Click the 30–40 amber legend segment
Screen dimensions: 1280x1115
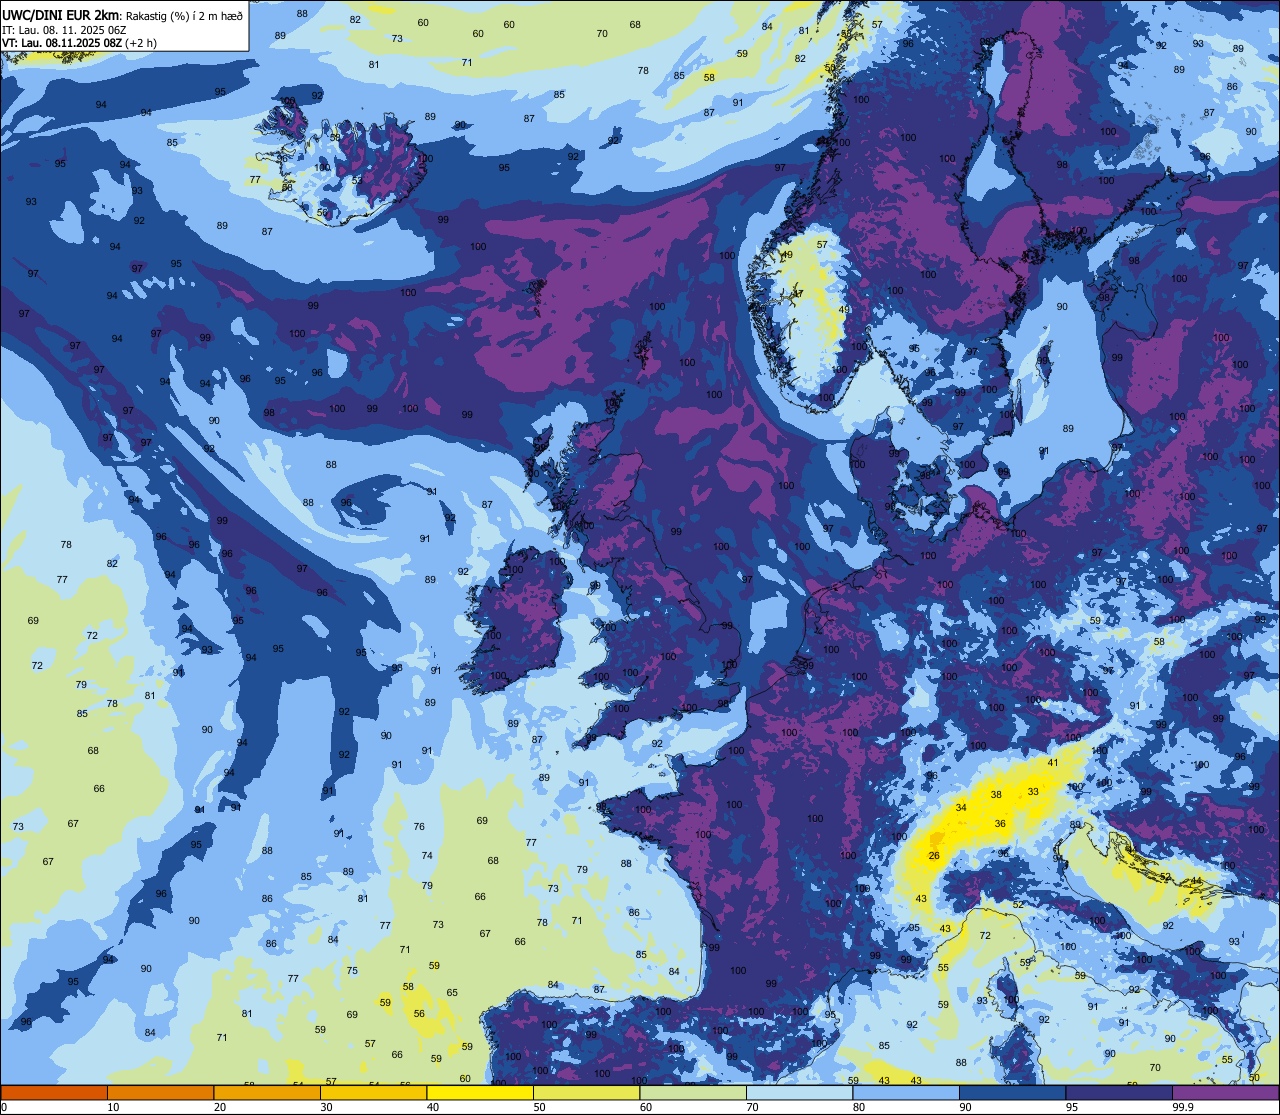(373, 1092)
